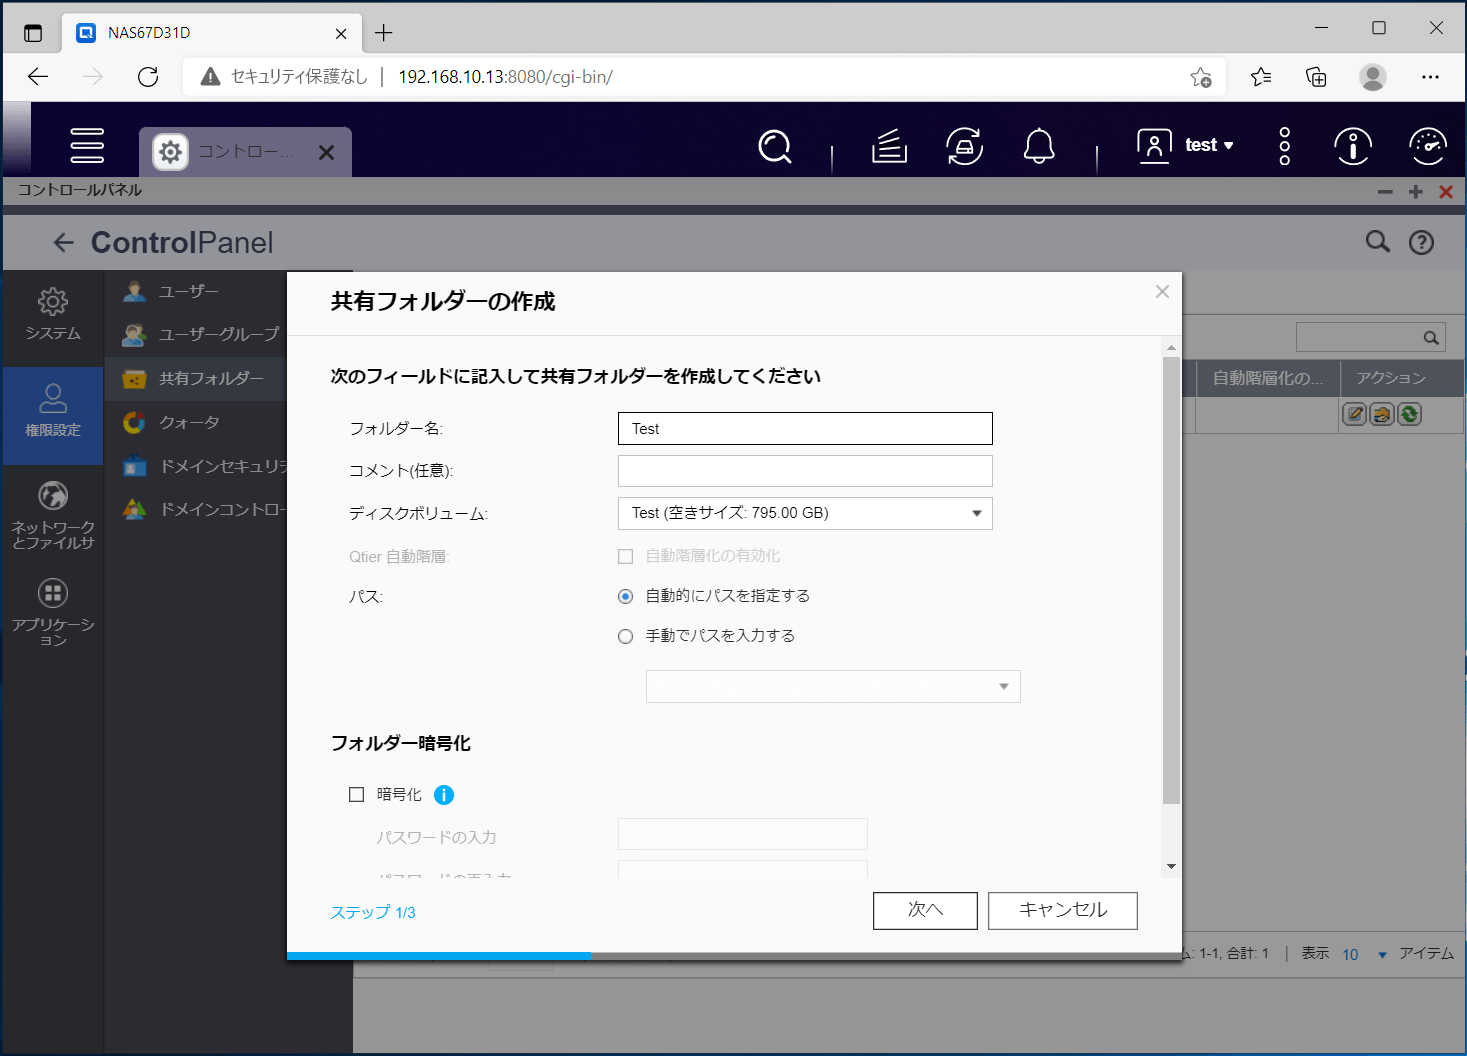Click the refresh action icon in row
This screenshot has height=1056, width=1467.
click(x=1409, y=414)
